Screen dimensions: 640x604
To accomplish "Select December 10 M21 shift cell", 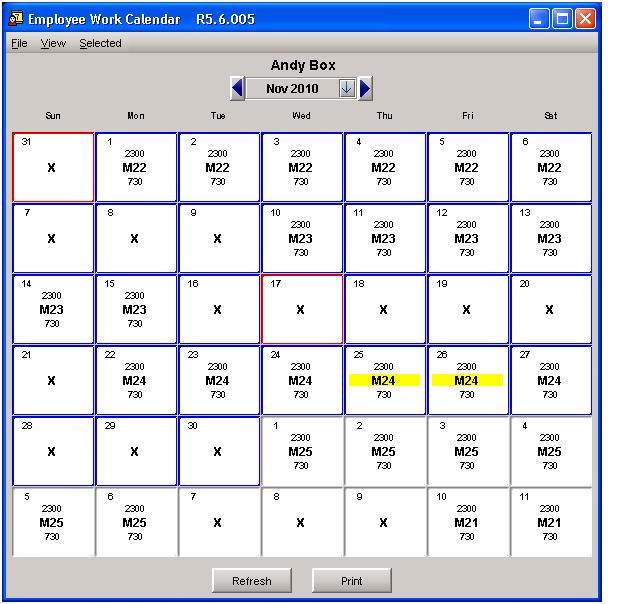I will point(468,522).
